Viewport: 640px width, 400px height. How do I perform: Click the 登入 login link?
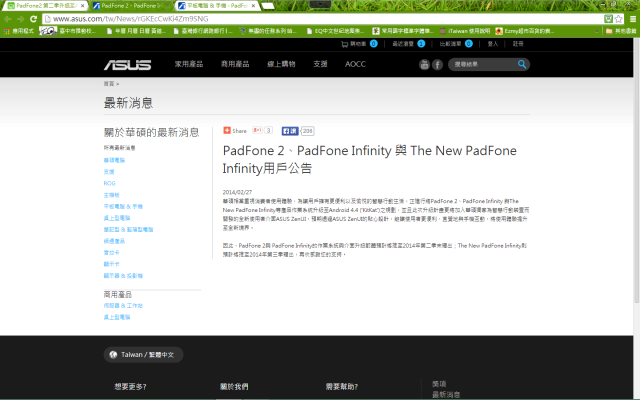pos(493,44)
